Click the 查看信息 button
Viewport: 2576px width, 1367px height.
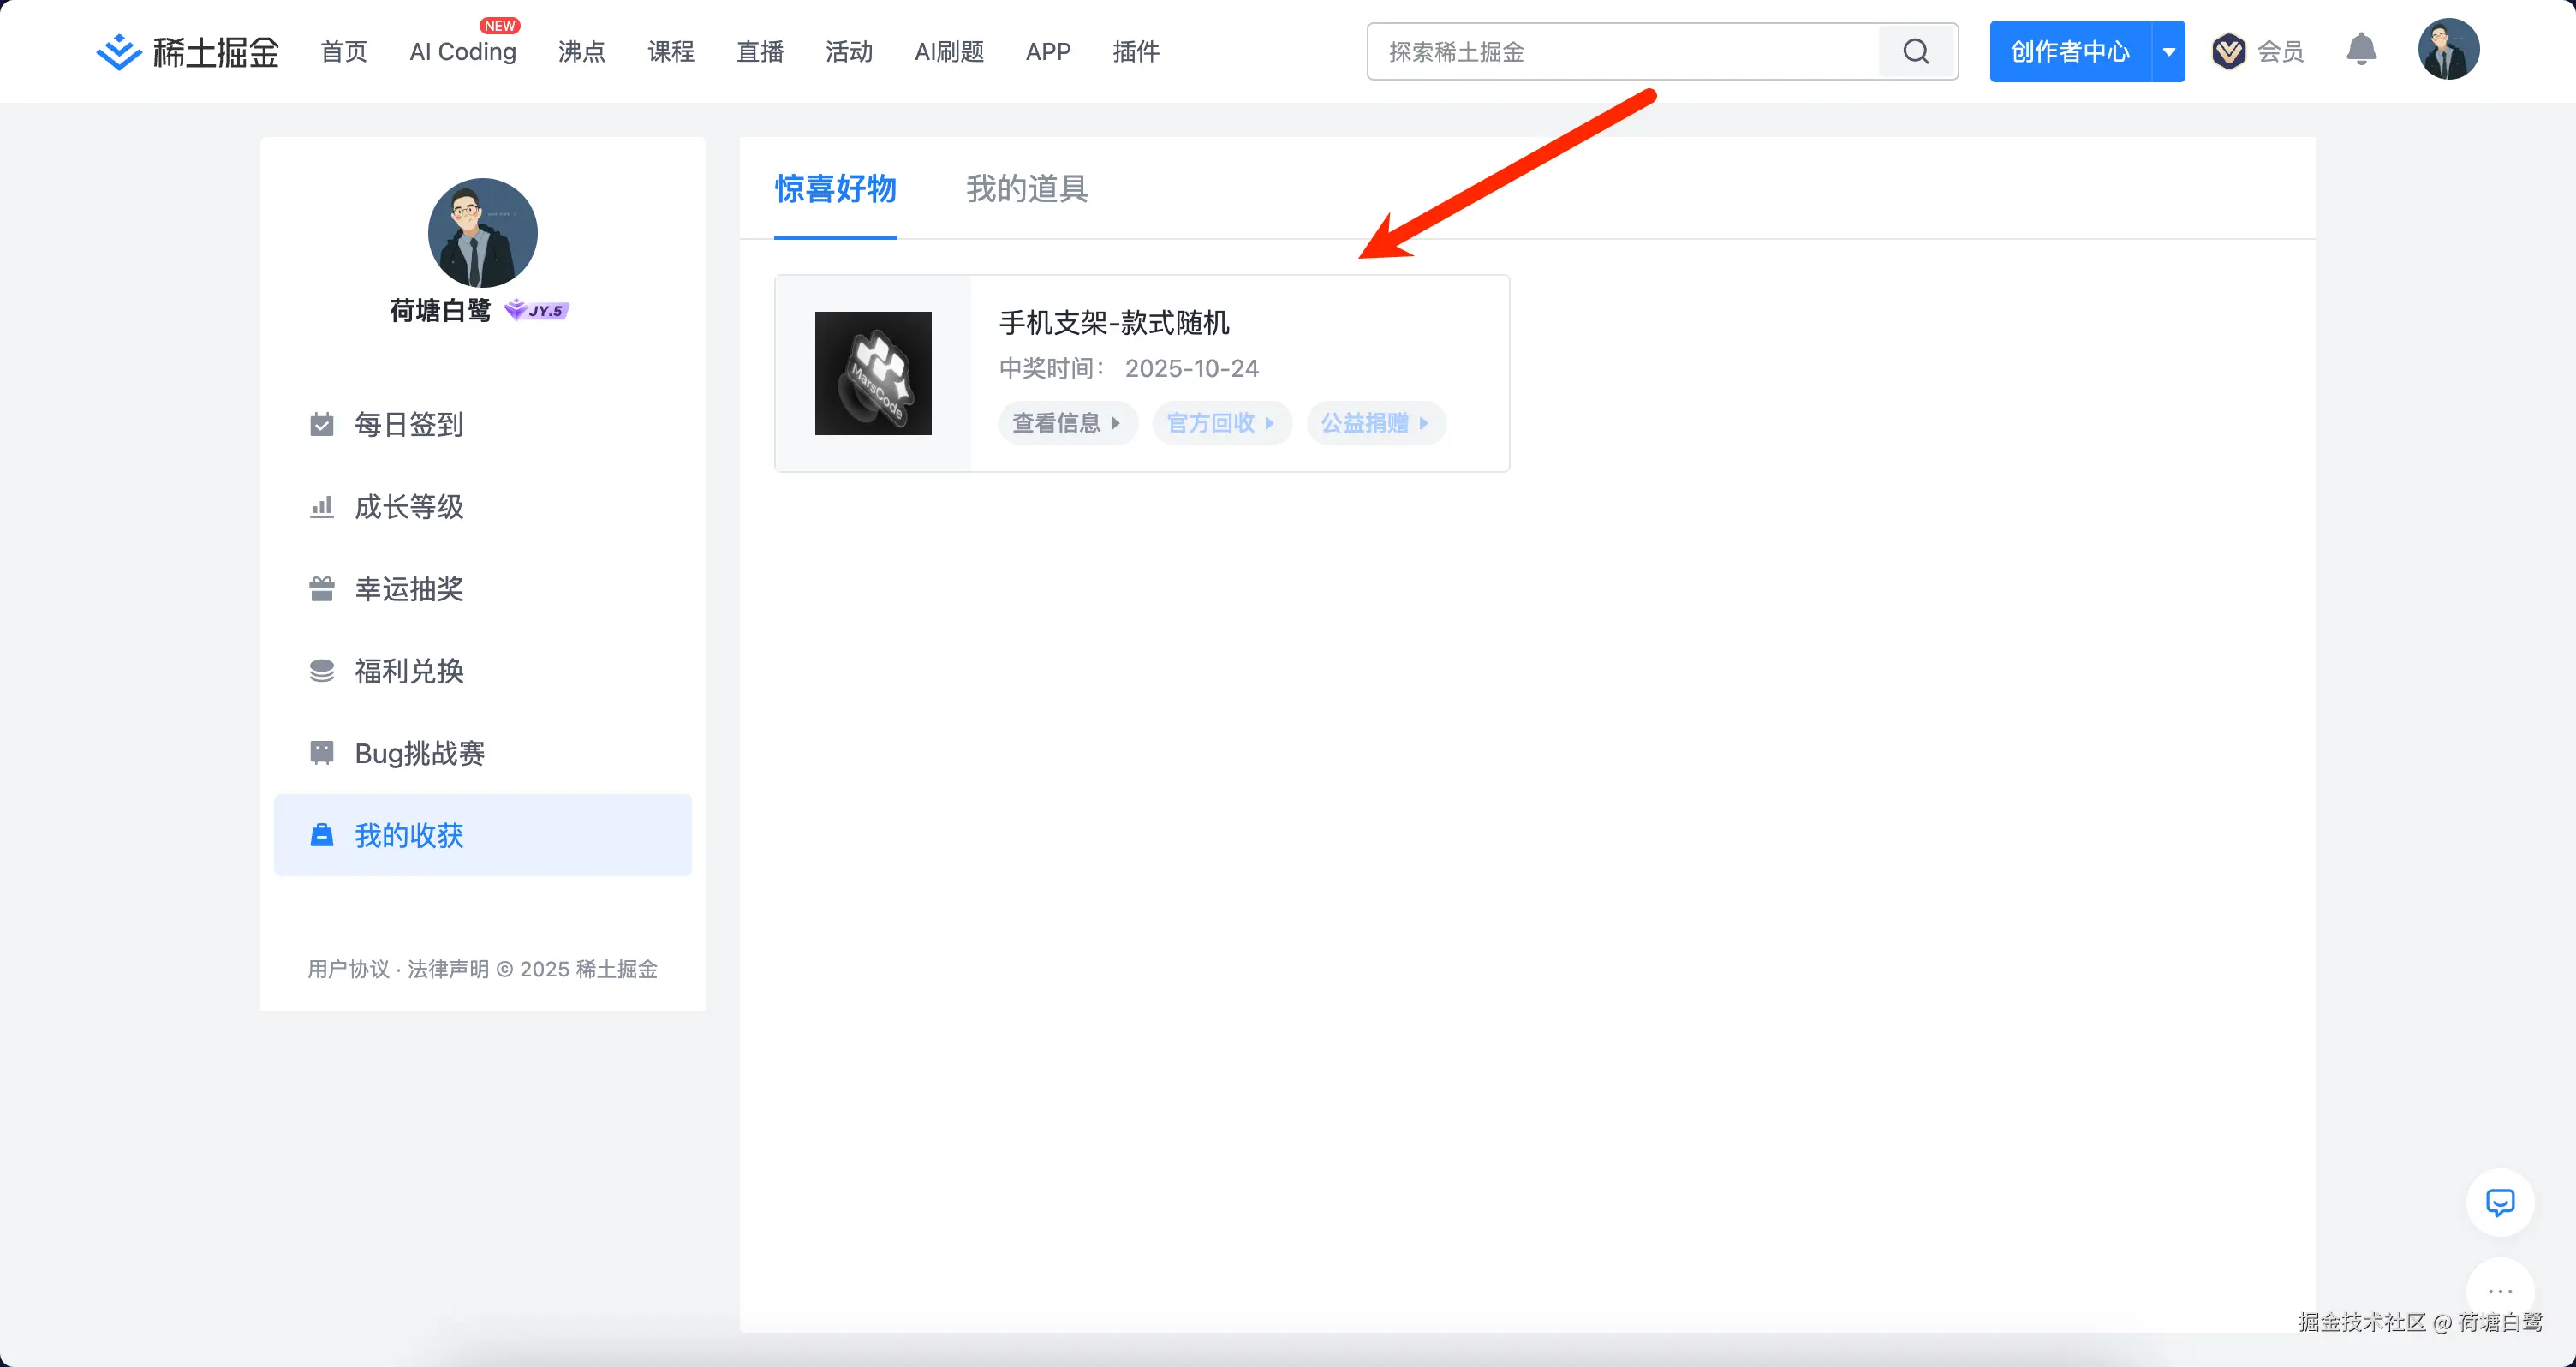(x=1067, y=423)
